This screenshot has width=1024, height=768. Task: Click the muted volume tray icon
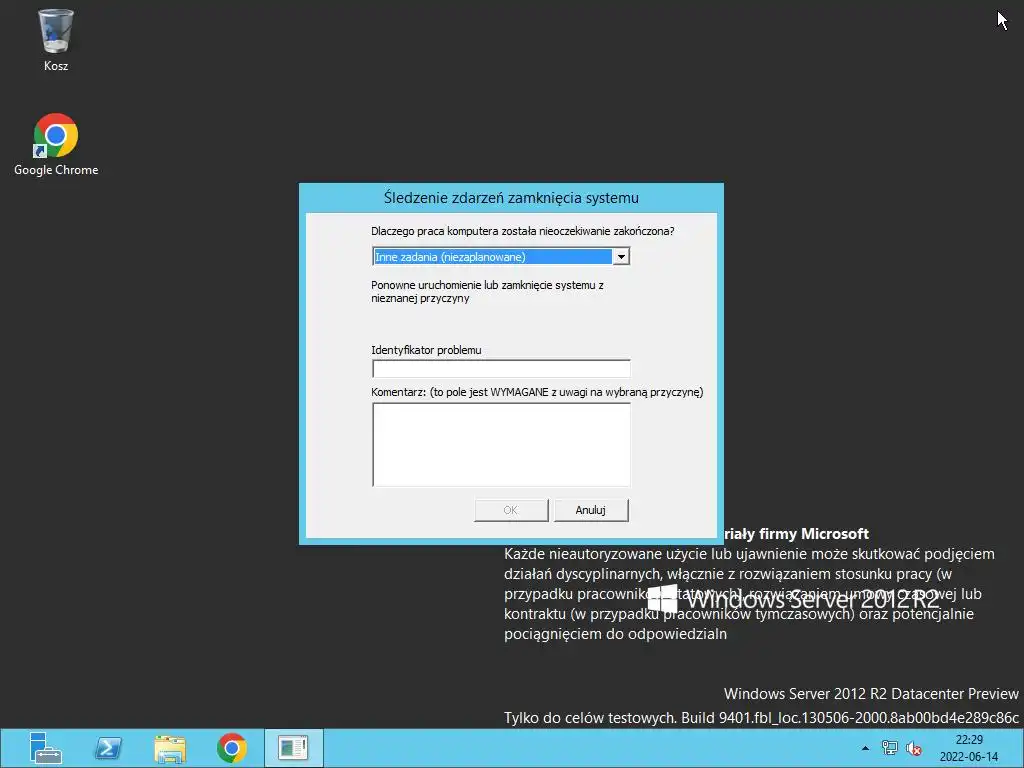click(914, 748)
